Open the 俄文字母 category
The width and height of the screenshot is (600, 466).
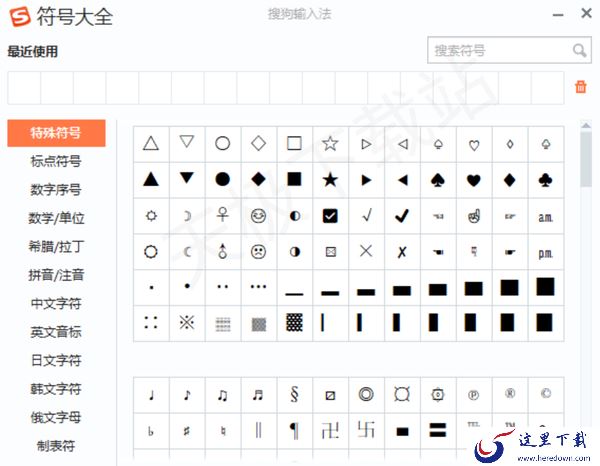pyautogui.click(x=56, y=417)
